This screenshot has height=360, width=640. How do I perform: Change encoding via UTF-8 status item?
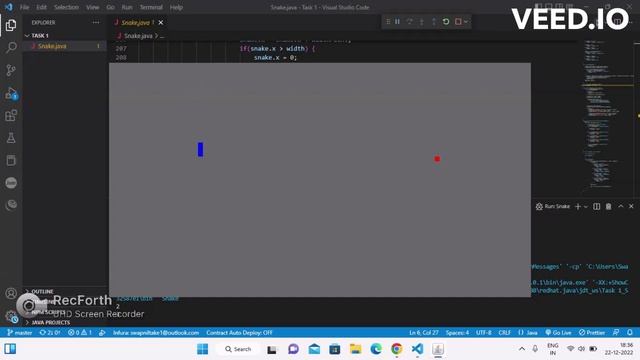click(484, 333)
